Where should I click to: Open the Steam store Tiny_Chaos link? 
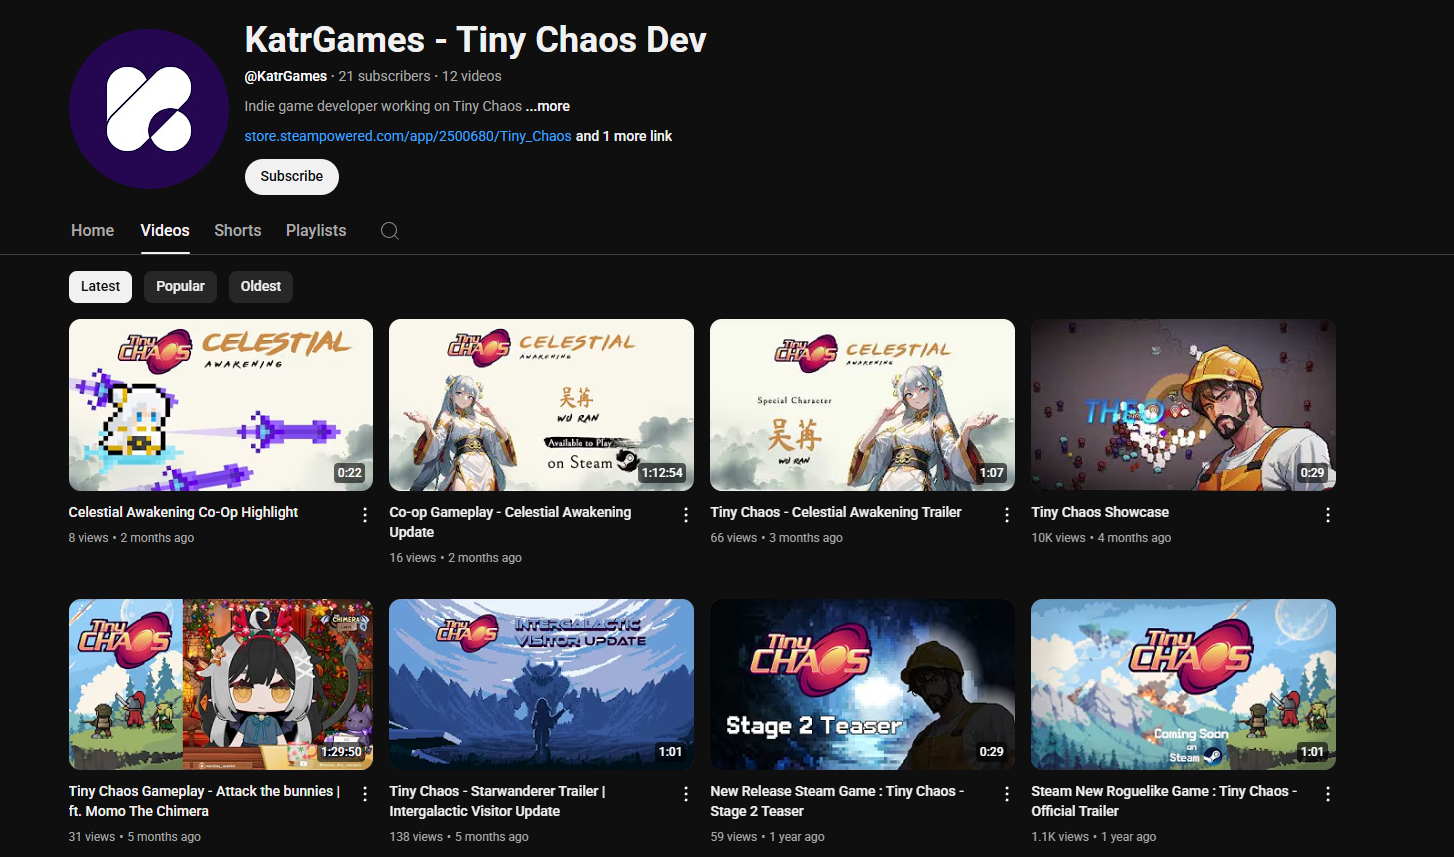pos(408,136)
